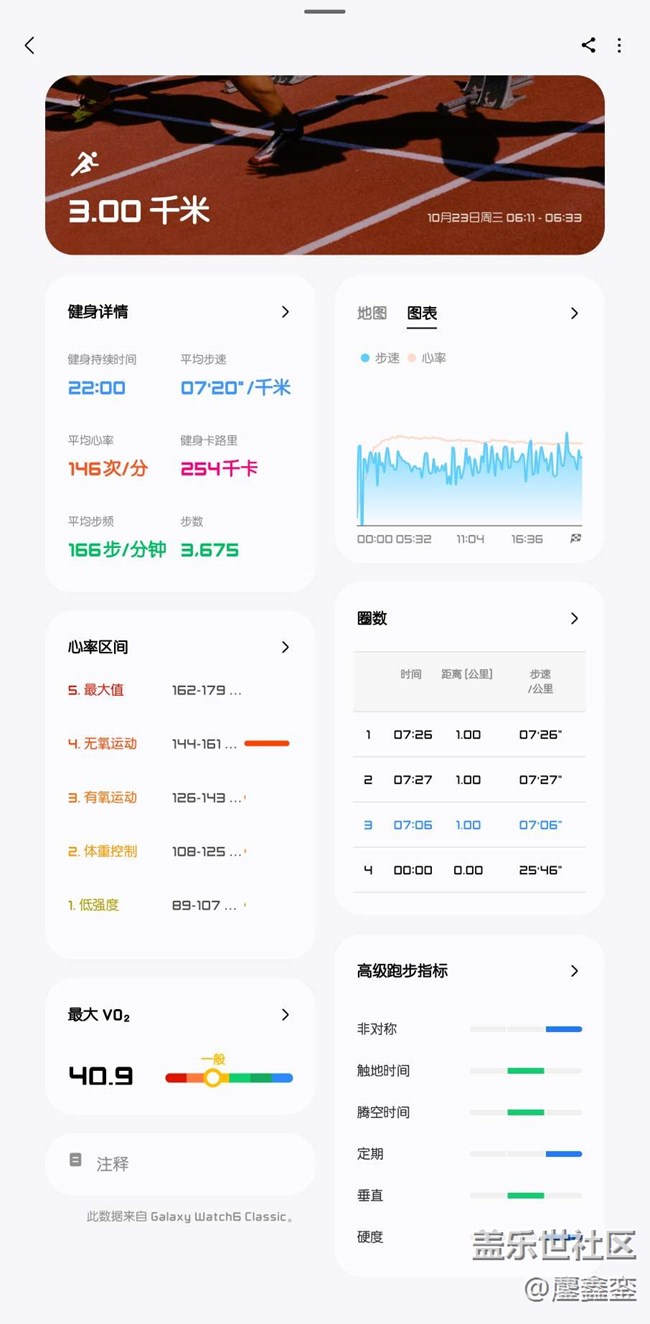This screenshot has height=1324, width=650.
Task: Expand the 心率区间 heart rate zones chevron
Action: (285, 647)
